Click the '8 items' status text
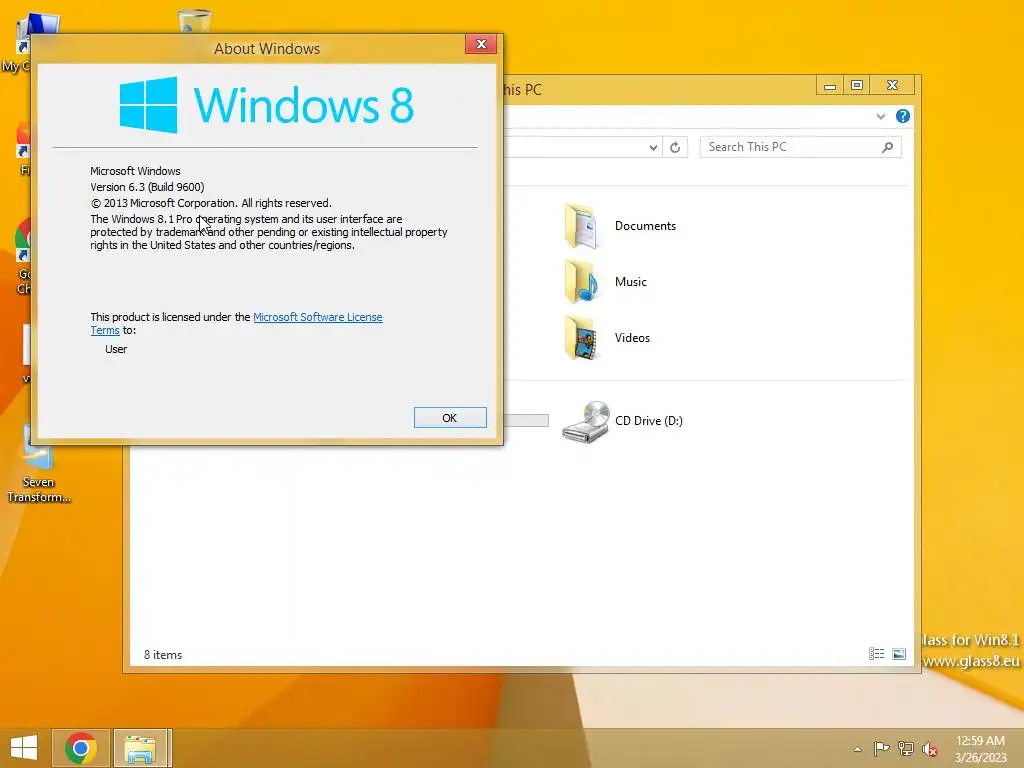The height and width of the screenshot is (768, 1024). click(x=163, y=655)
